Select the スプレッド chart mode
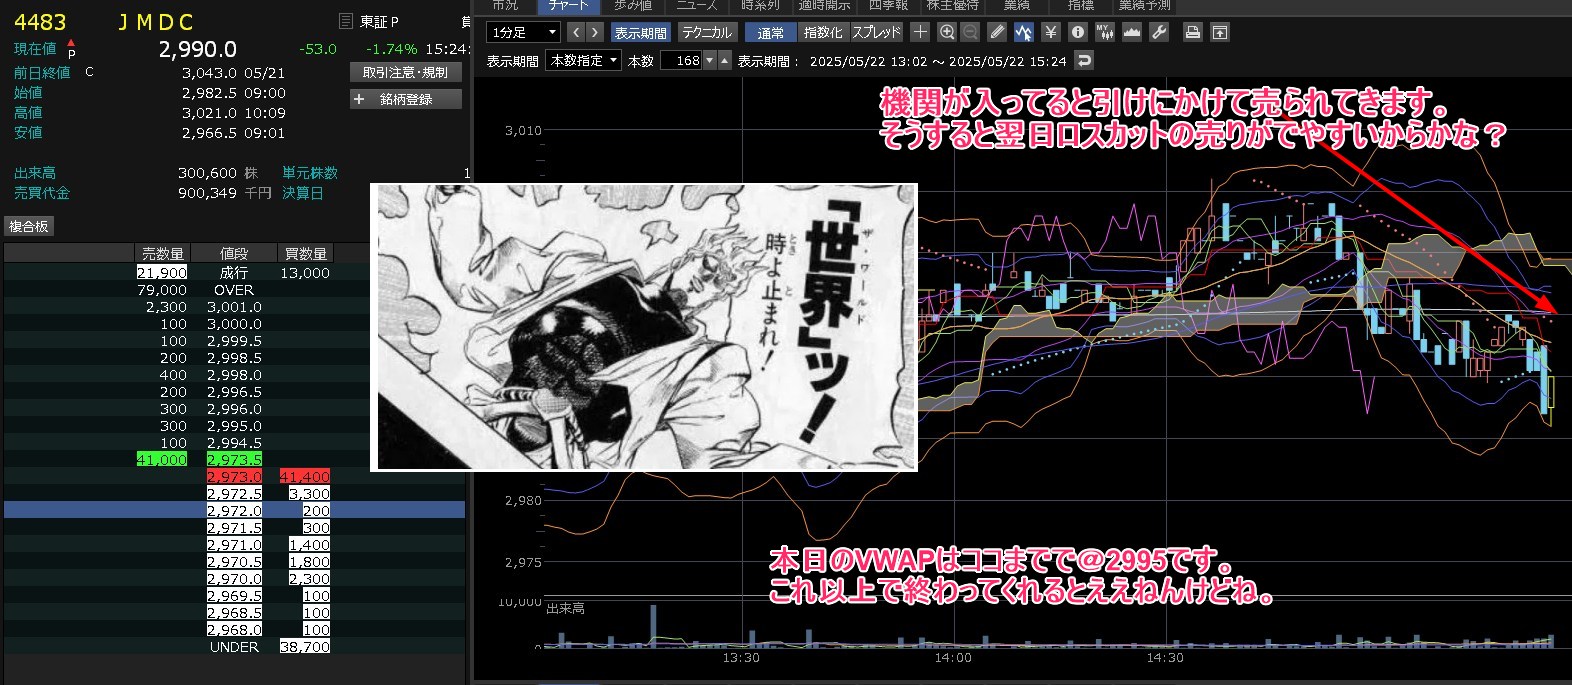This screenshot has width=1572, height=685. (876, 32)
